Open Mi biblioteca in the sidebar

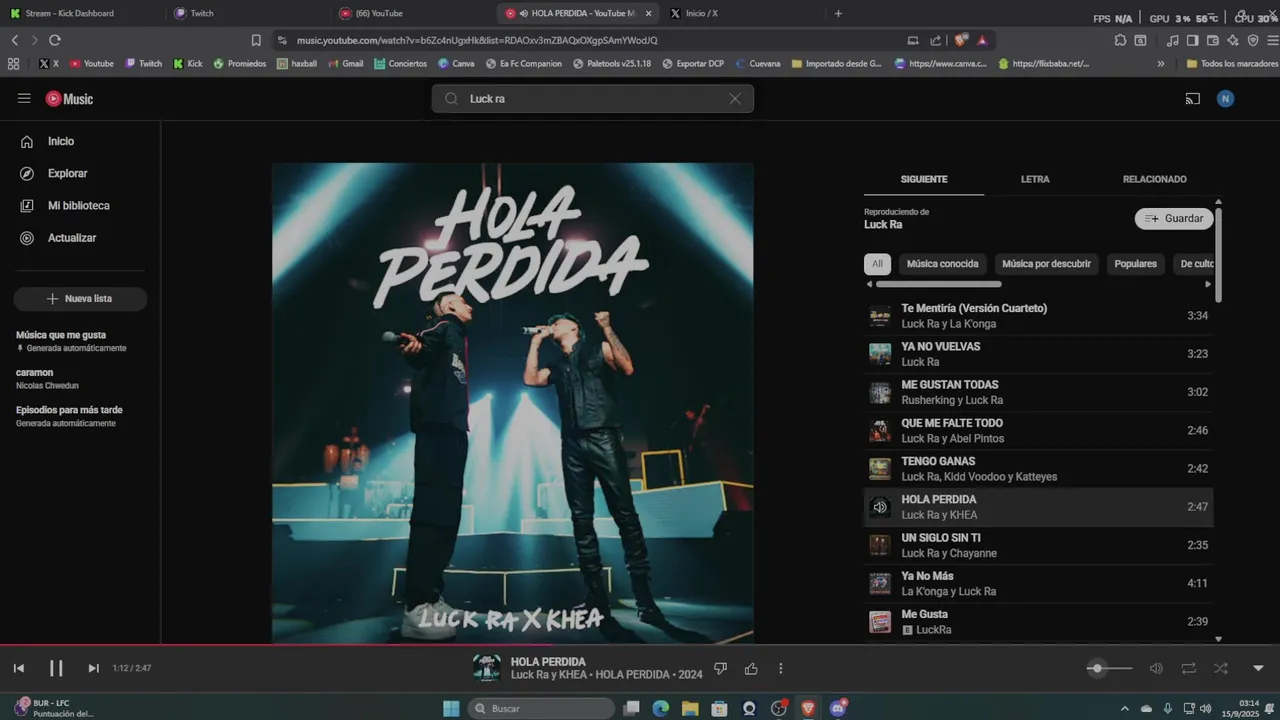click(x=80, y=205)
